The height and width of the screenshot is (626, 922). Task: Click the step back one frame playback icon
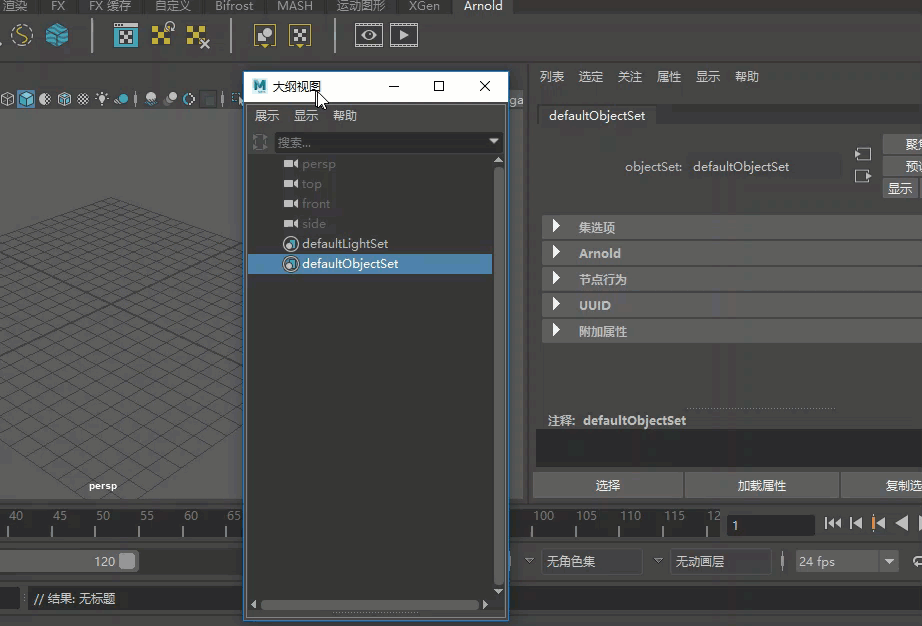point(856,523)
